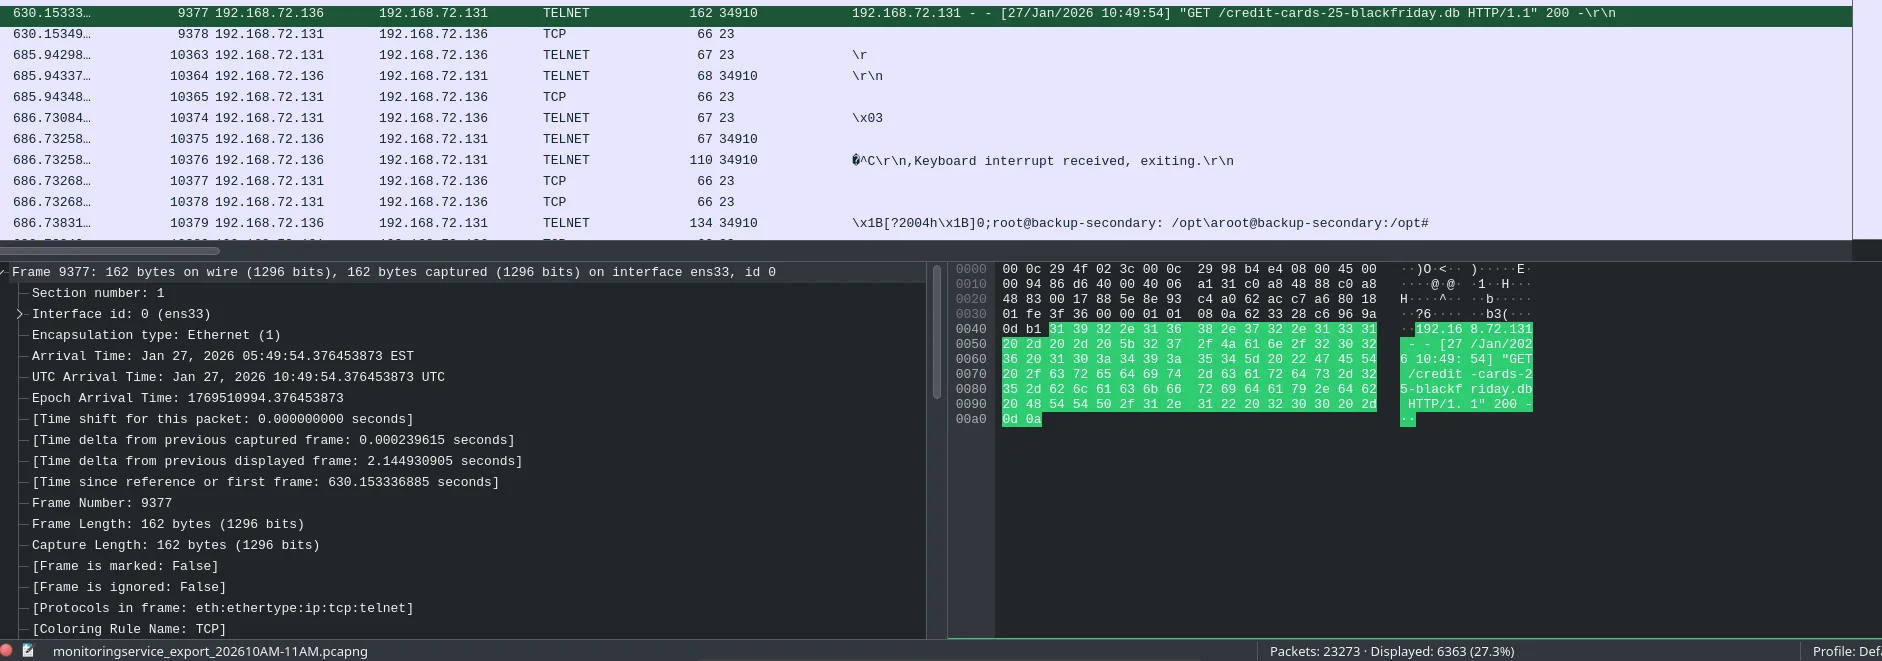This screenshot has height=661, width=1882.
Task: Select packet 9377 with GET credit-cards request
Action: (x=926, y=13)
